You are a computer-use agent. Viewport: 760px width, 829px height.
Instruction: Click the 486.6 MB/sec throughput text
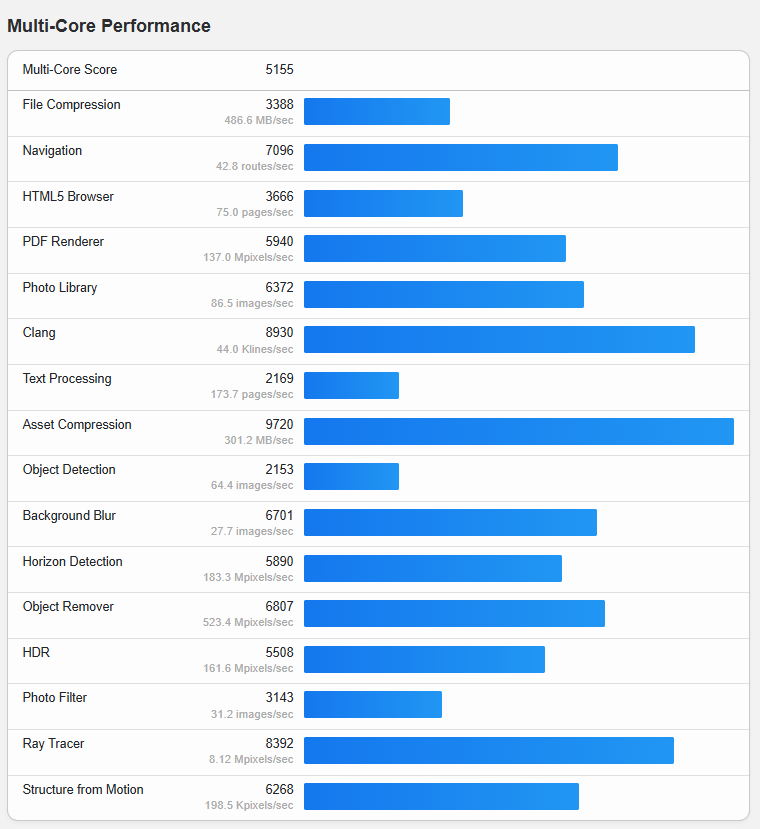[259, 120]
